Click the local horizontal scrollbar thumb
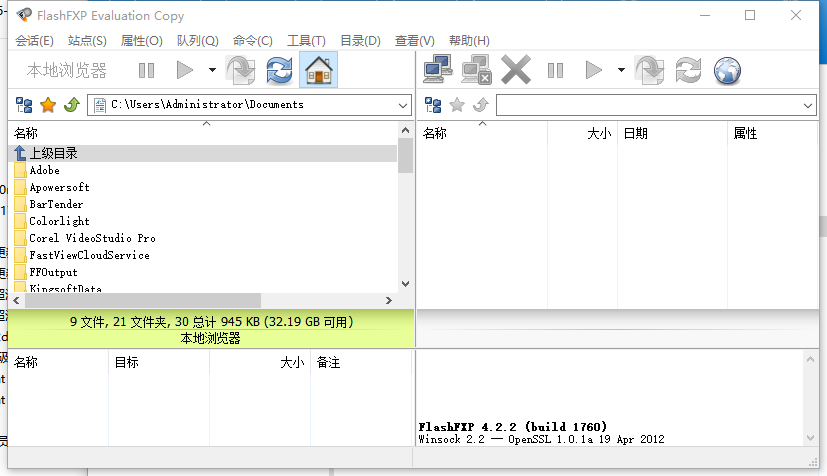The image size is (827, 476). coord(142,300)
